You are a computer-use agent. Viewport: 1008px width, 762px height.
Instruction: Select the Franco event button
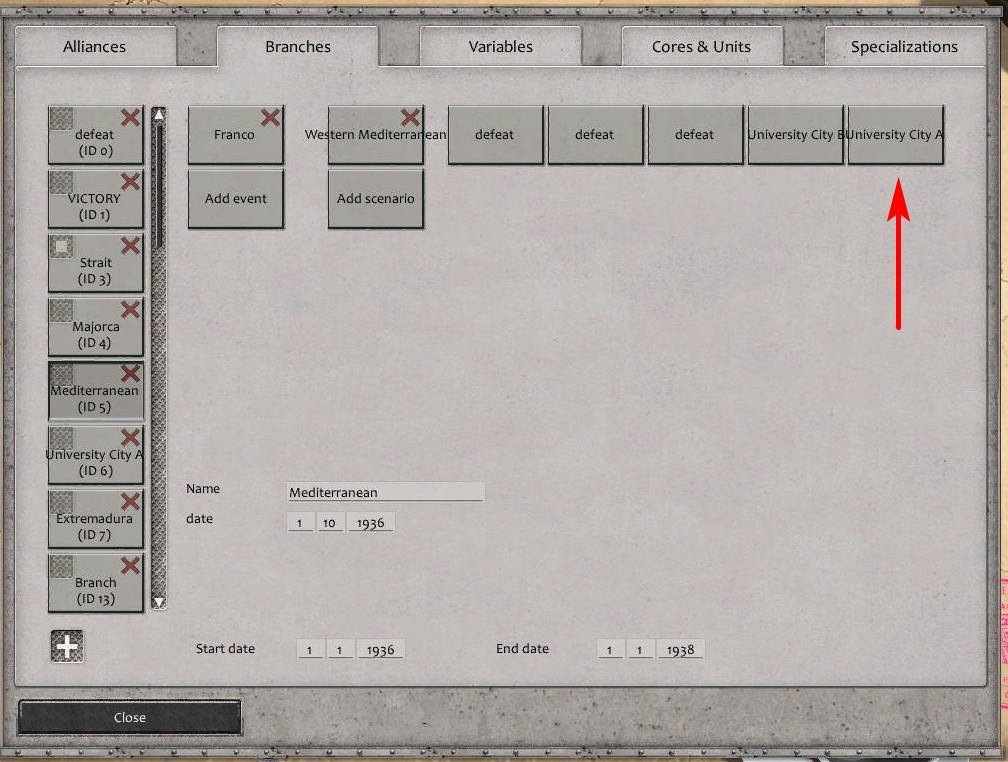coord(235,135)
